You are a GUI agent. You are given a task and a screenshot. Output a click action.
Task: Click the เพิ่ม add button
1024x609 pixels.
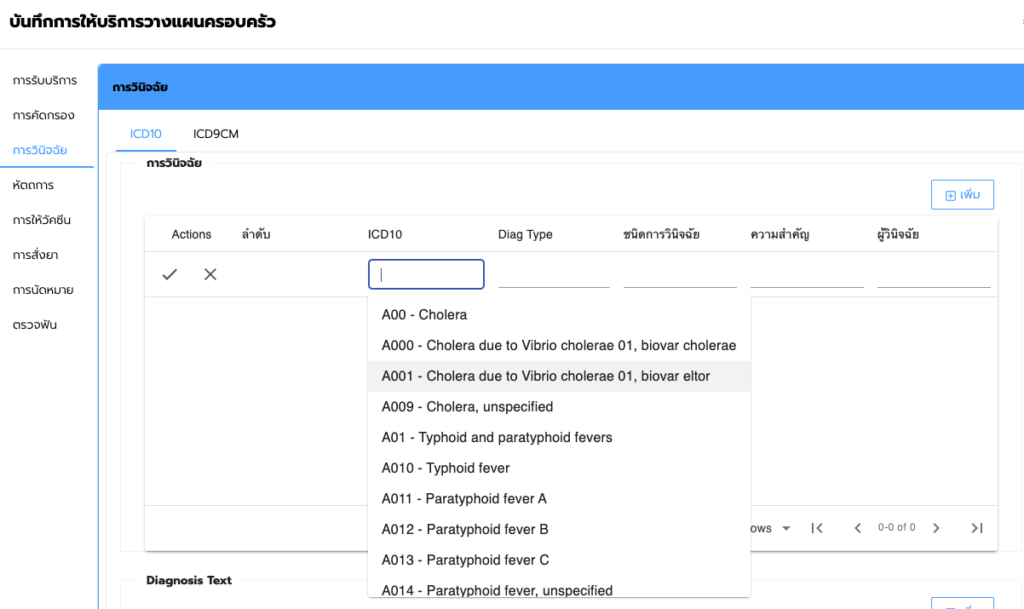coord(962,195)
